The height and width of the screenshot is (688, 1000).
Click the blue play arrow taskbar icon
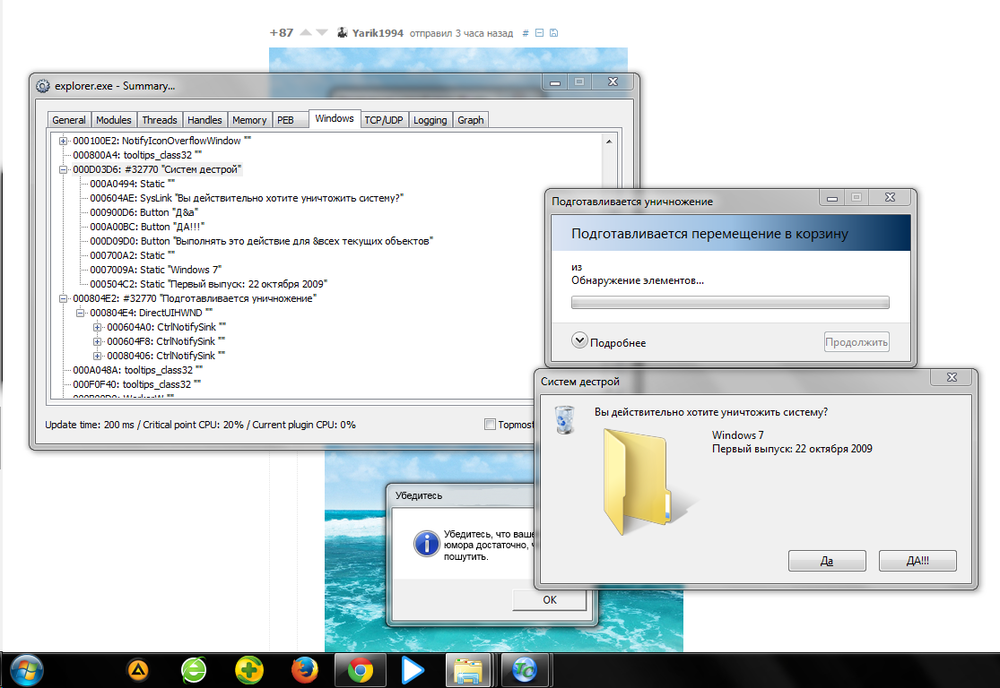[412, 668]
